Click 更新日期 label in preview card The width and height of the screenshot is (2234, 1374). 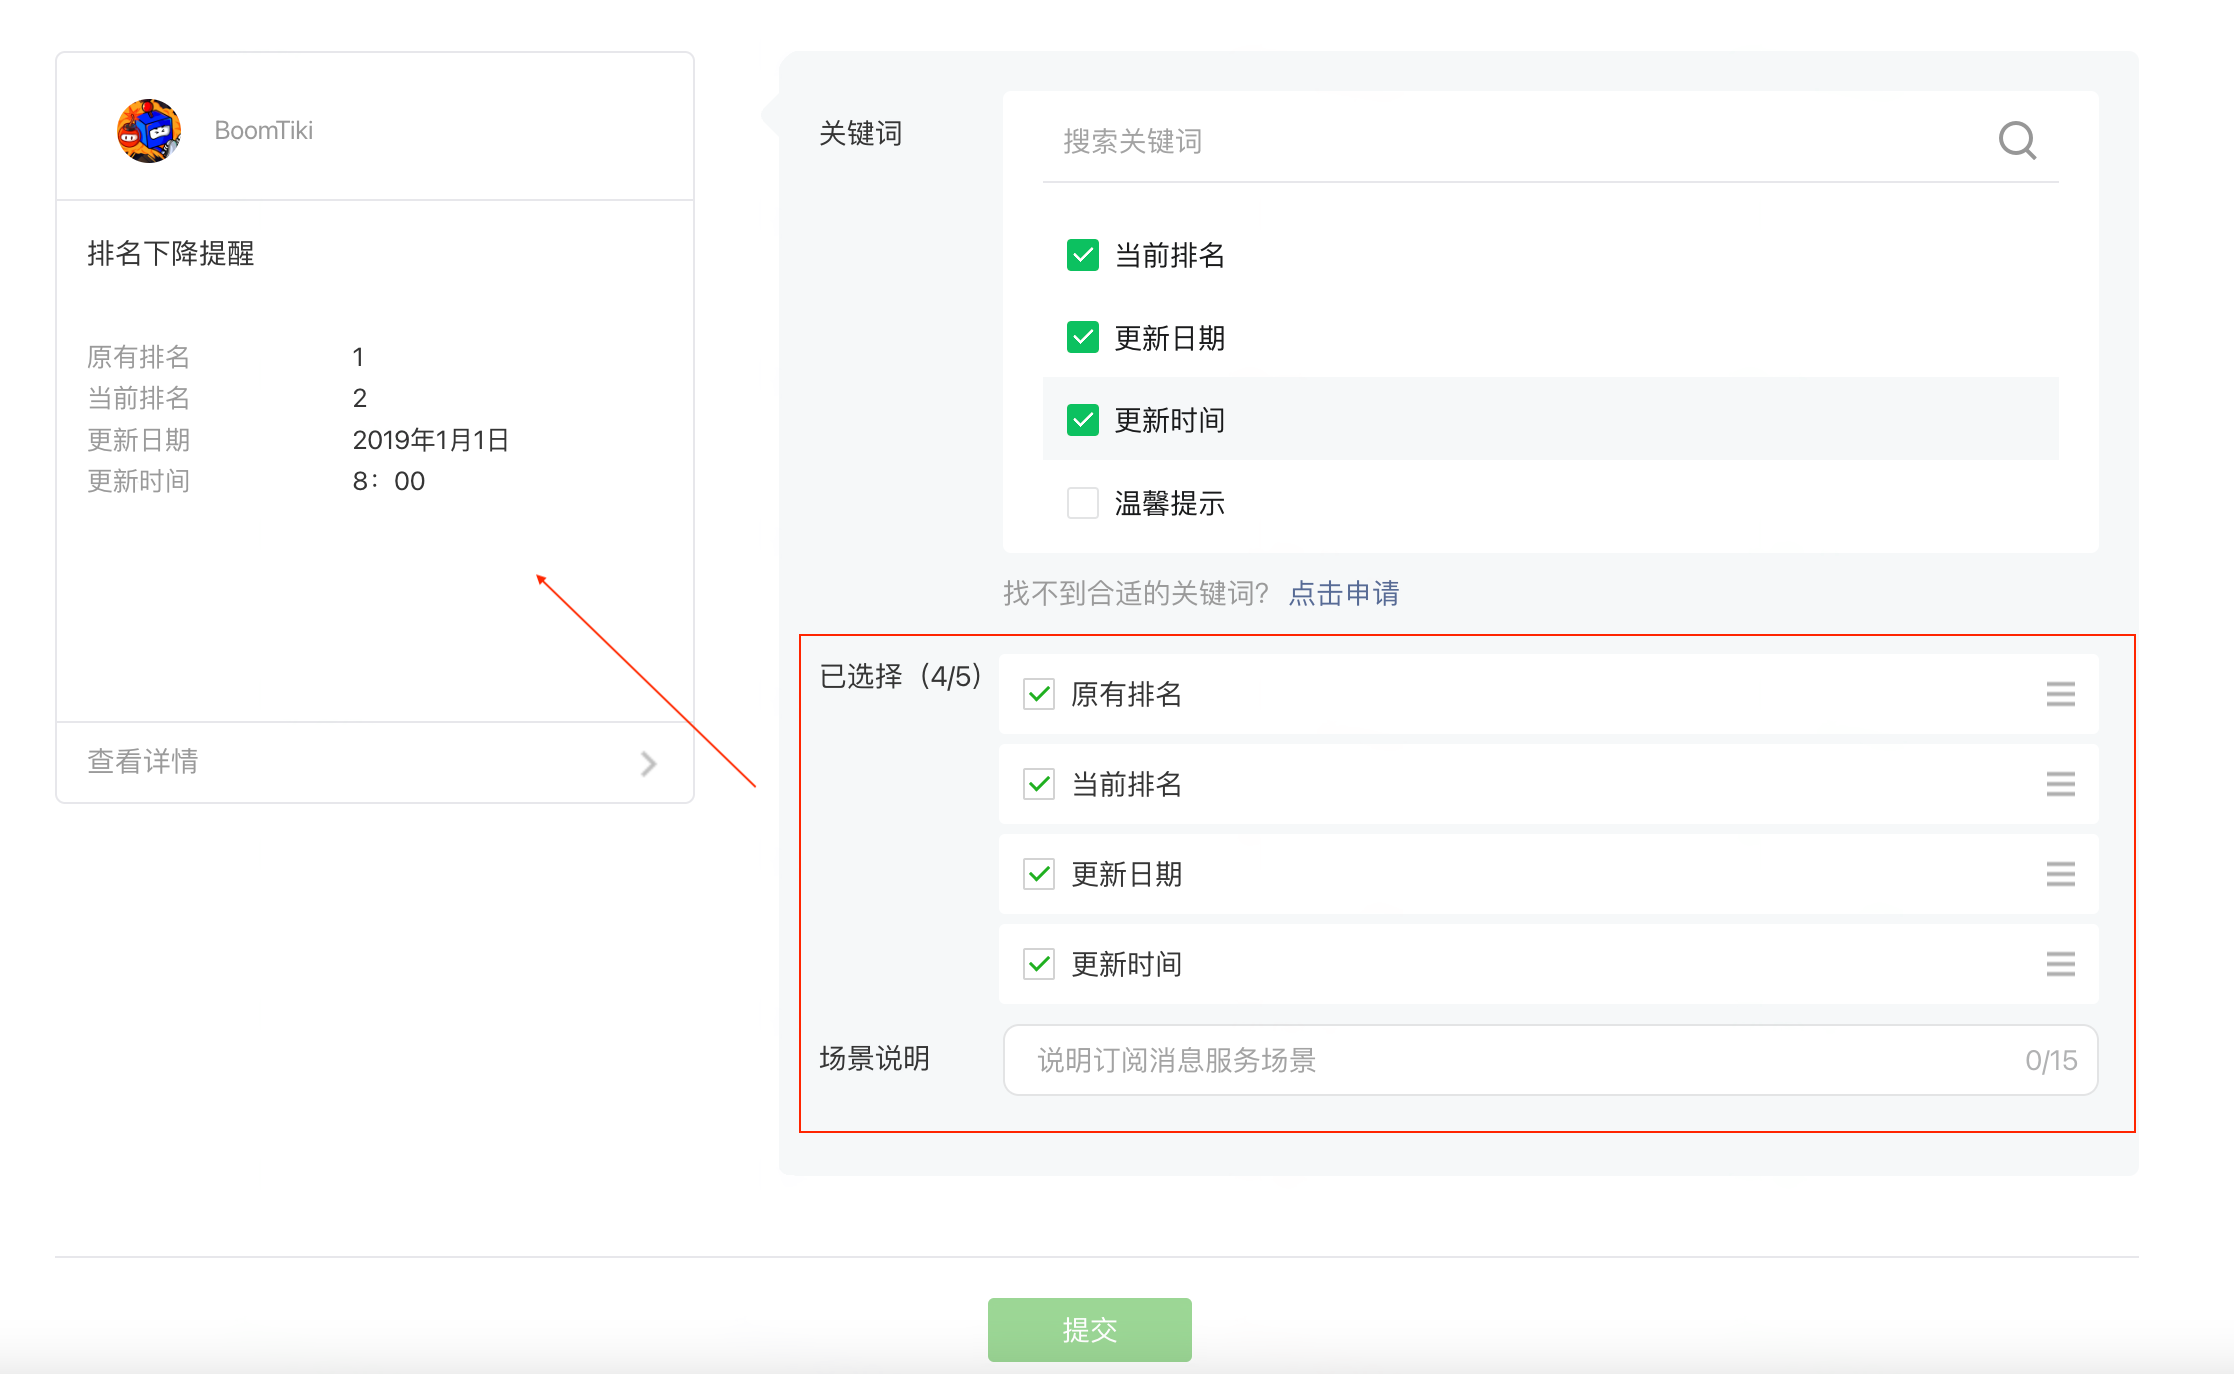tap(138, 440)
